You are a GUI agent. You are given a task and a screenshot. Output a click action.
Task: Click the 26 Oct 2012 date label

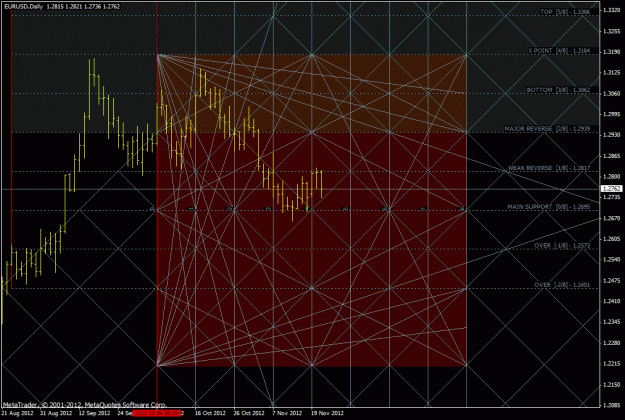(249, 413)
